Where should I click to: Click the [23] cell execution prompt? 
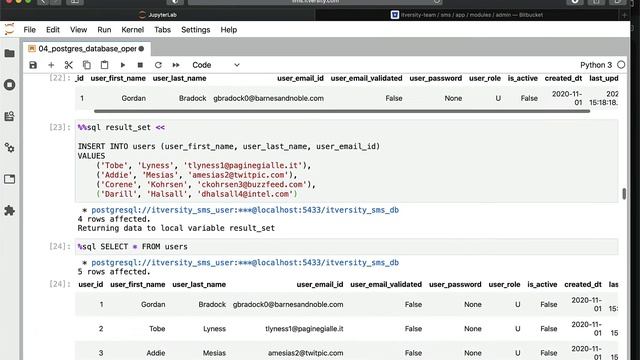pyautogui.click(x=60, y=127)
